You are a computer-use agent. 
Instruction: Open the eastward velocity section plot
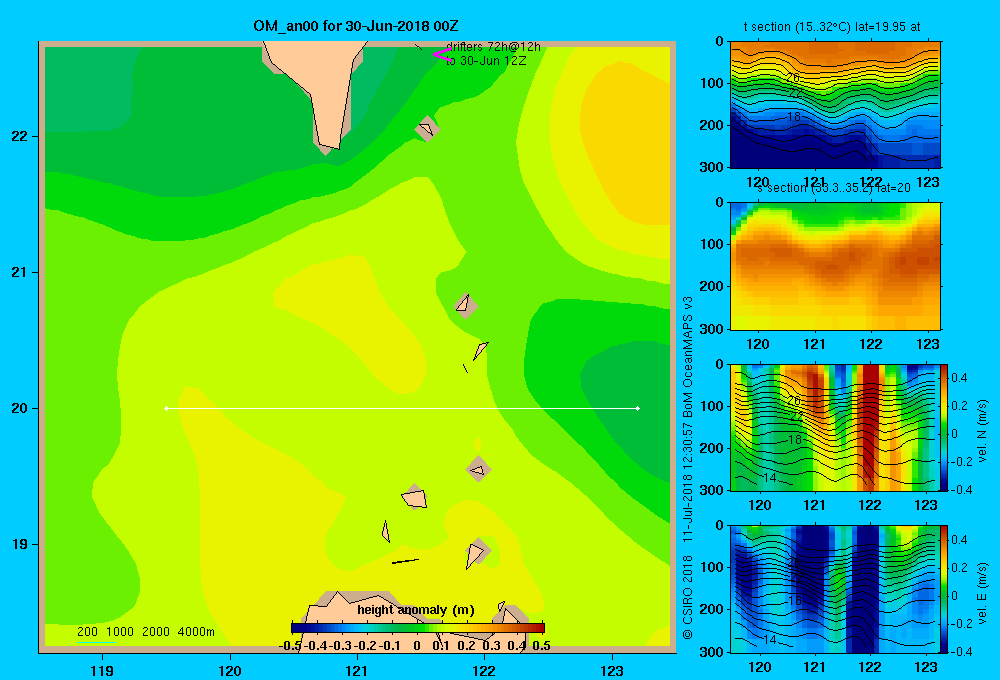click(x=835, y=589)
